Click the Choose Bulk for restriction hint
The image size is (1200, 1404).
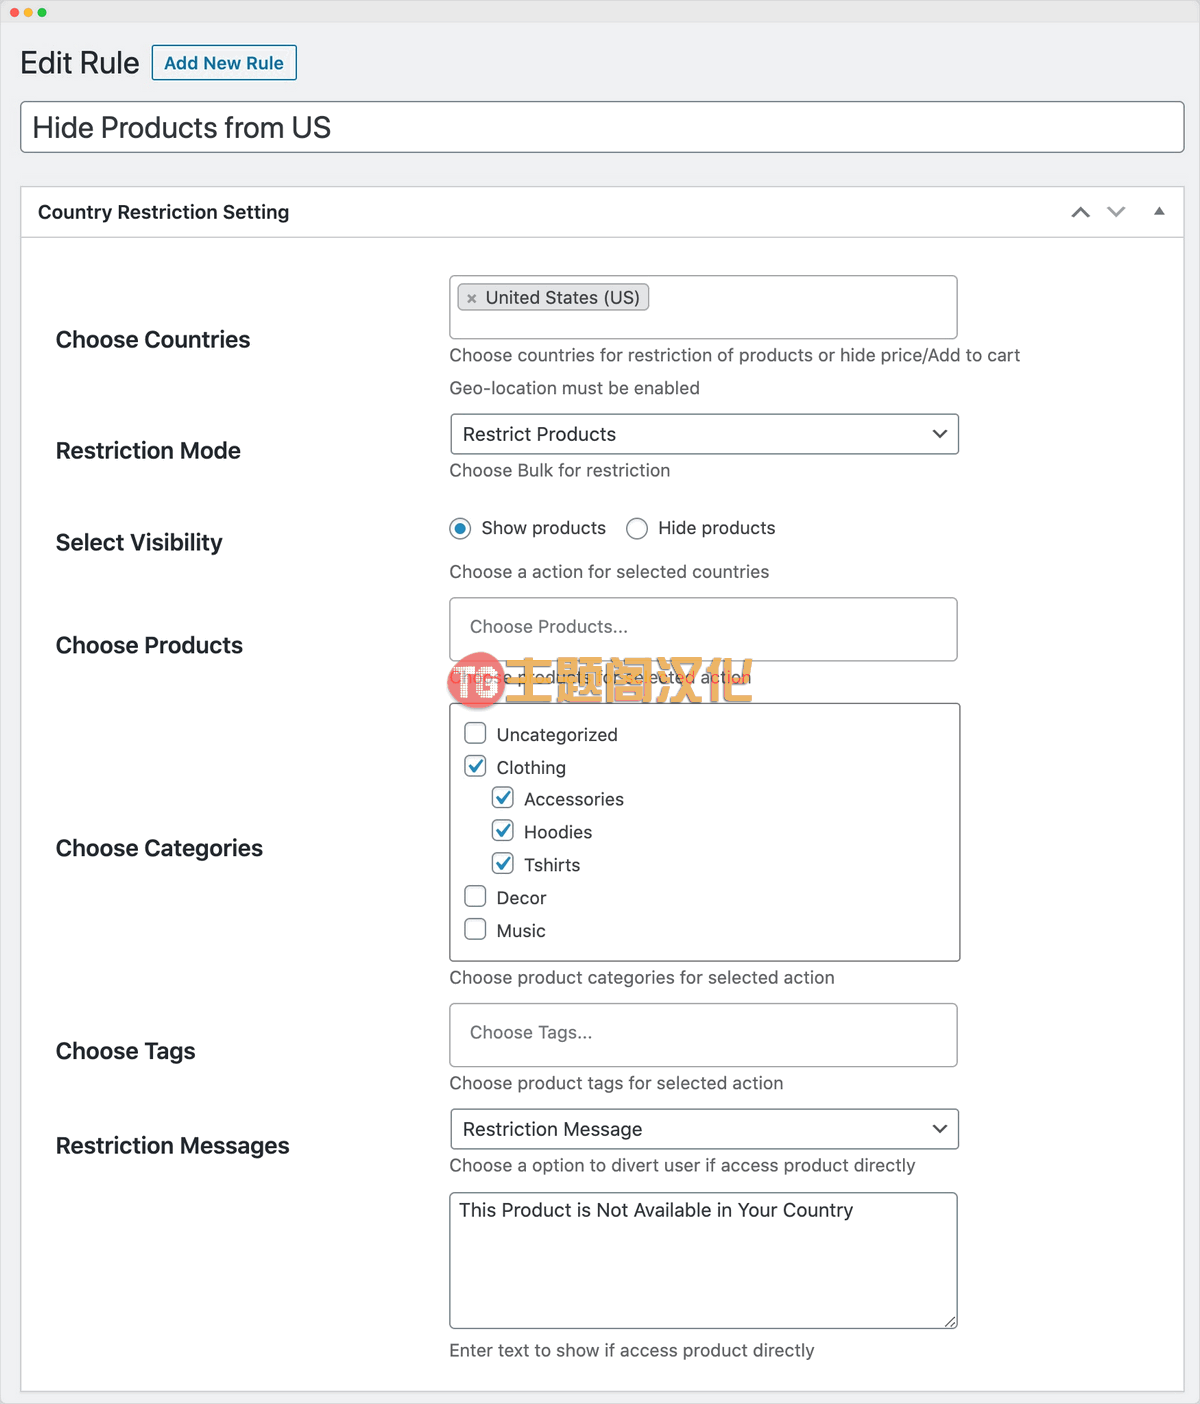point(560,470)
